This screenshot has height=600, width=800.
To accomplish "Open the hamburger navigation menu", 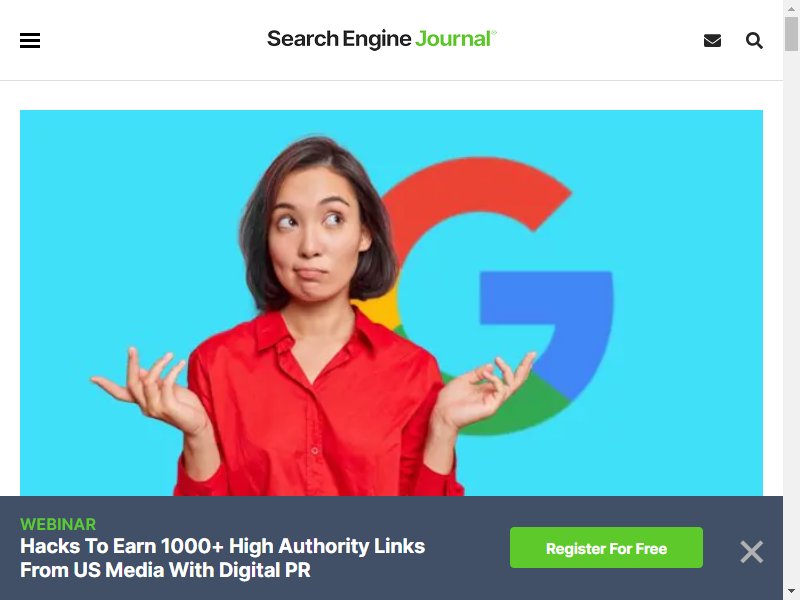I will (30, 40).
